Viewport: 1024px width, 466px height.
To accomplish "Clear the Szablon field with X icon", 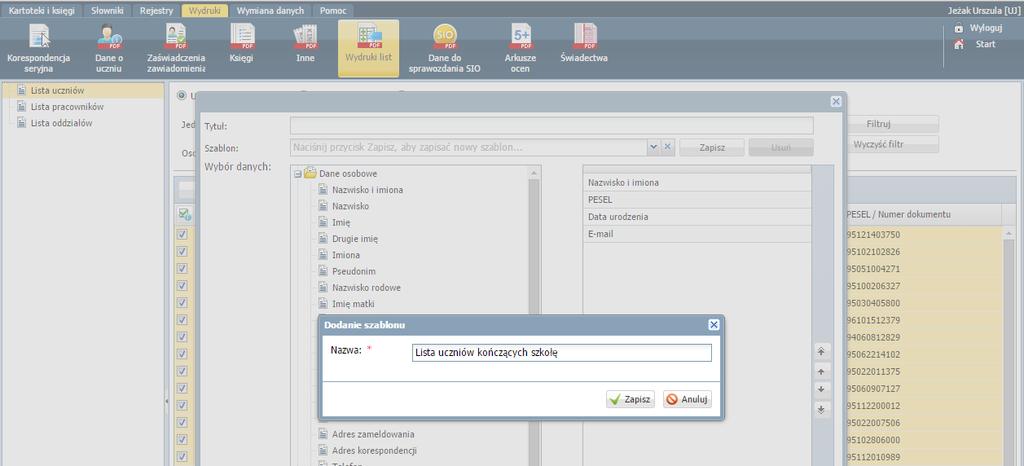I will tap(667, 148).
